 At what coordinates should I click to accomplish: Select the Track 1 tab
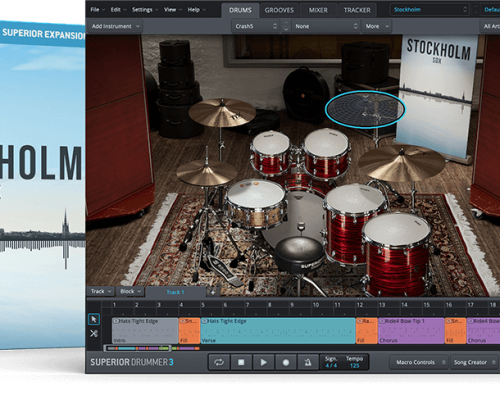tap(175, 292)
